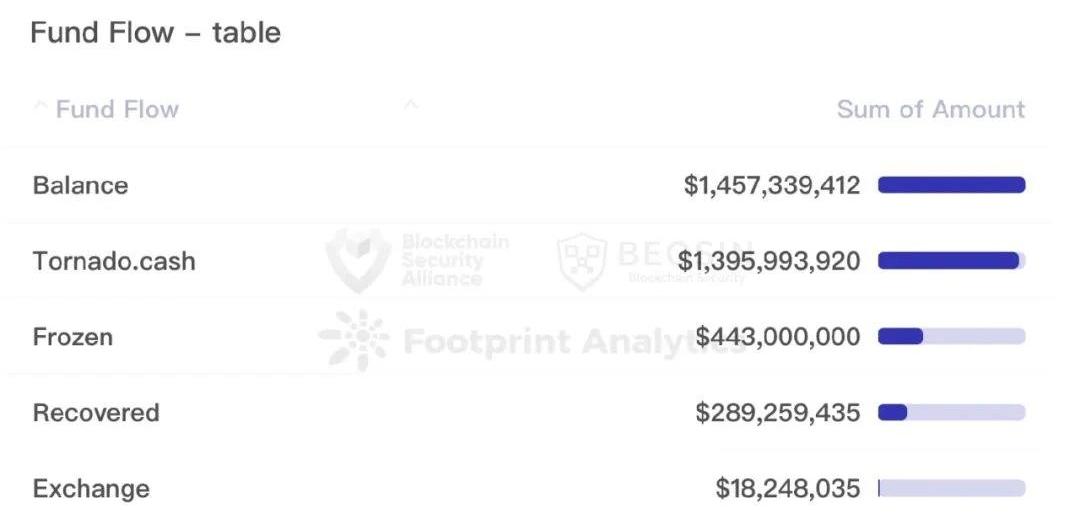Click the Fund Flow column header label
Viewport: 1080px width, 521px height.
click(x=117, y=109)
